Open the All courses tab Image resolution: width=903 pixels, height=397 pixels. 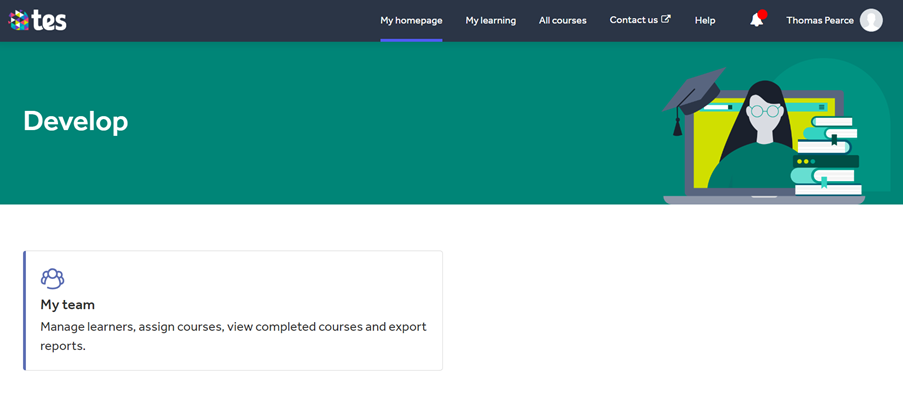tap(563, 21)
